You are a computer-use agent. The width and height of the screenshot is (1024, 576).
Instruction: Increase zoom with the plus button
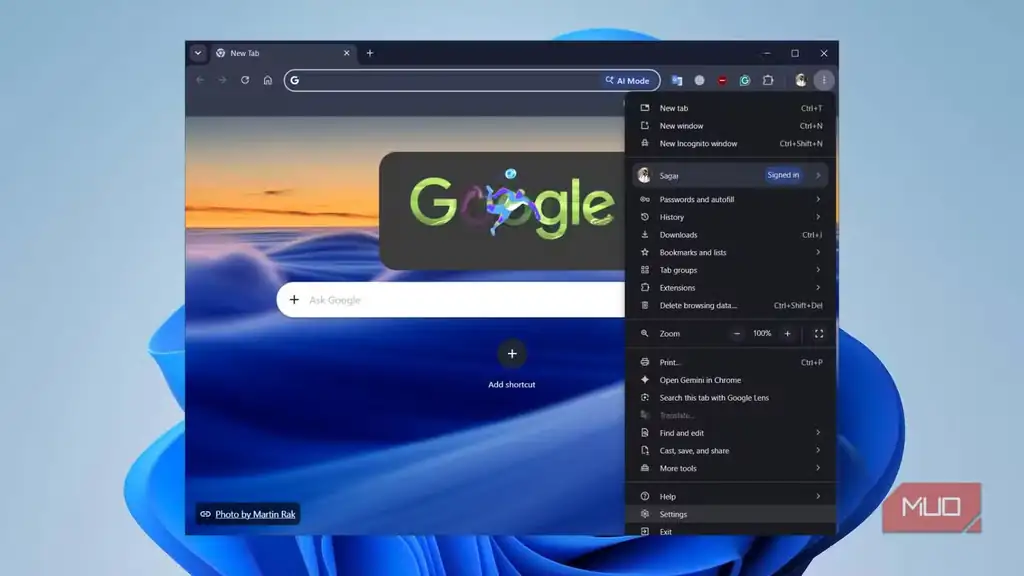(788, 334)
